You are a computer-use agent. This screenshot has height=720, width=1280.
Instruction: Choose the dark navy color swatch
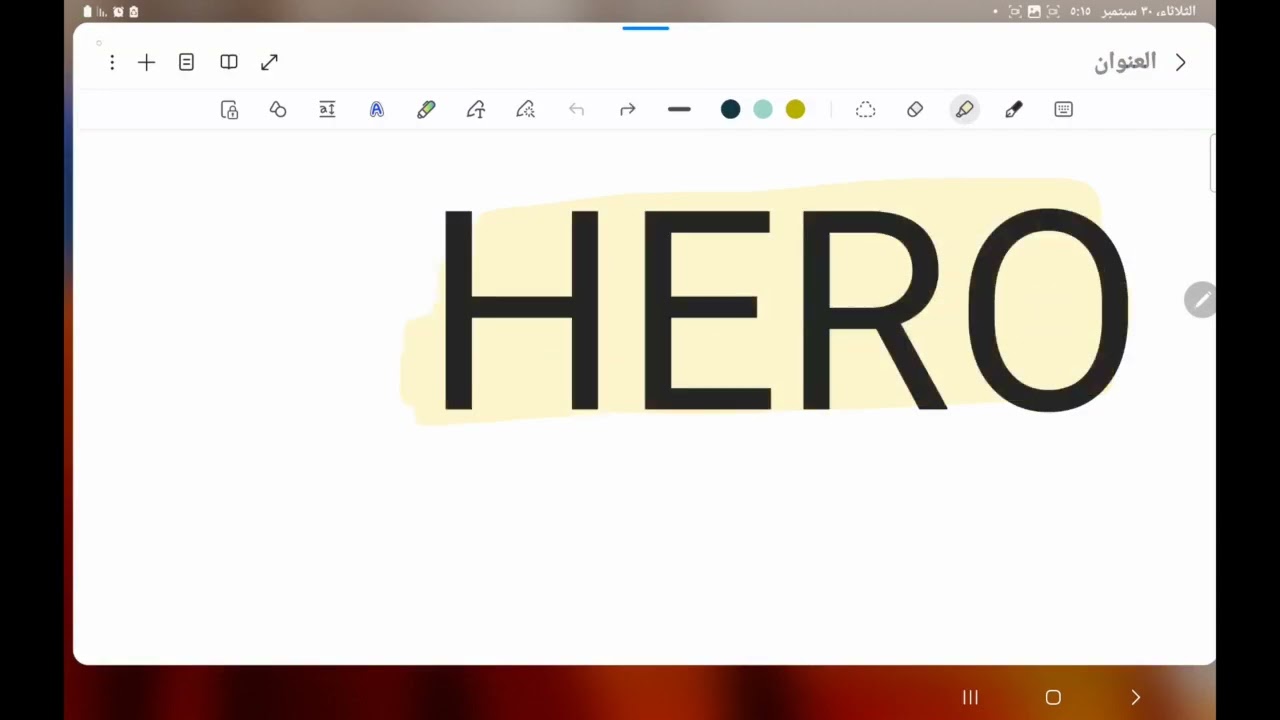(x=731, y=110)
